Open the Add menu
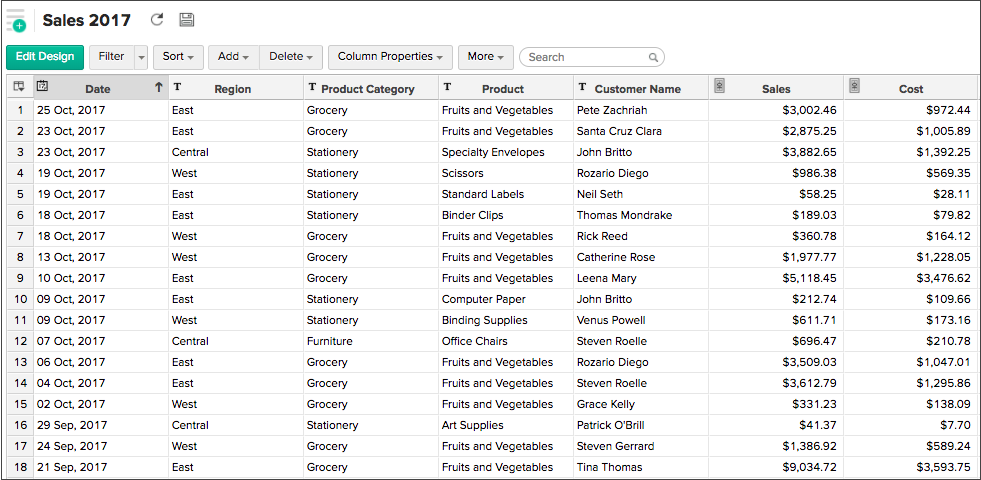This screenshot has width=981, height=480. [x=234, y=57]
